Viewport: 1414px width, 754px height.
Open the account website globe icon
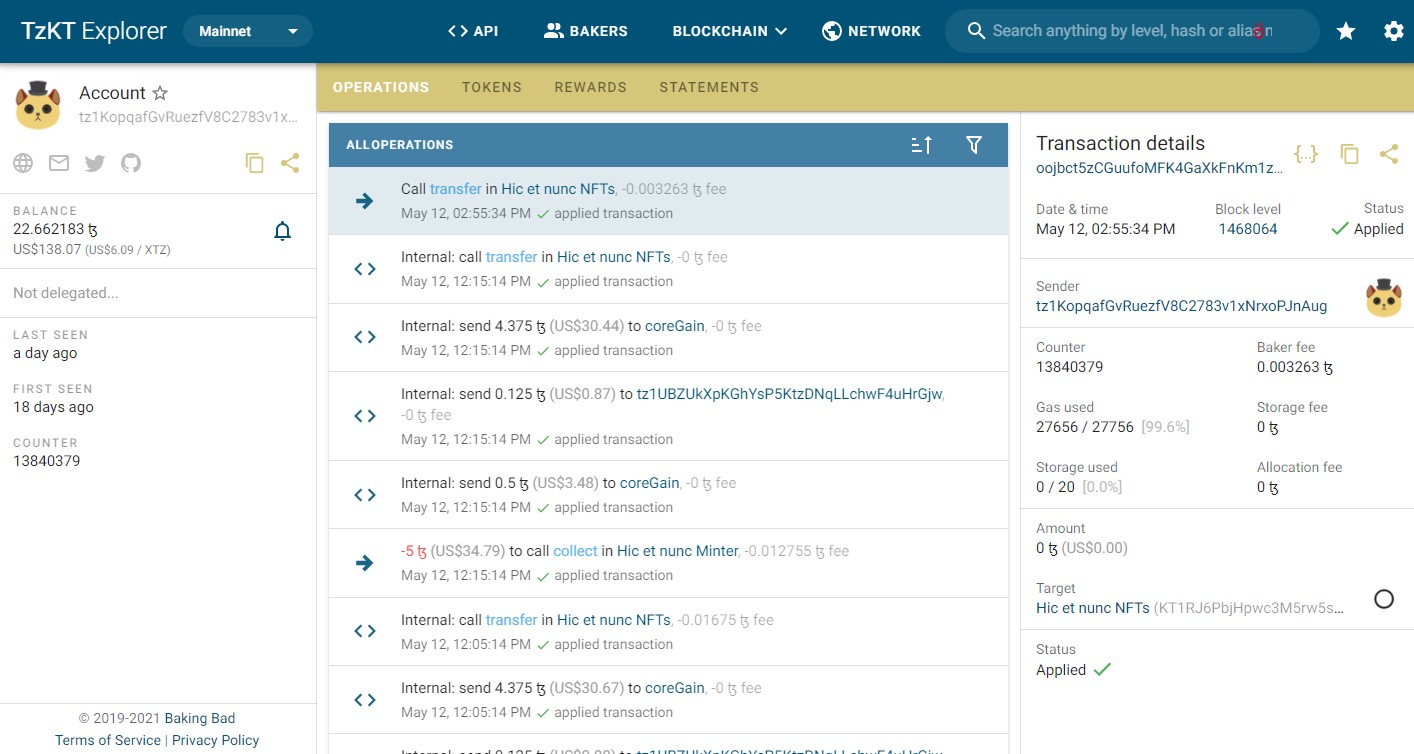(x=23, y=163)
